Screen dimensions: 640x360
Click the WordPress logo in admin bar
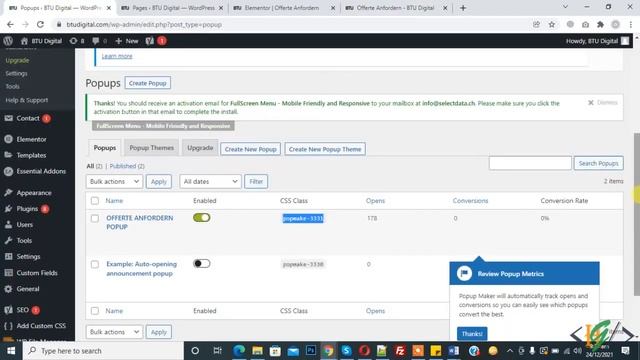pyautogui.click(x=8, y=41)
